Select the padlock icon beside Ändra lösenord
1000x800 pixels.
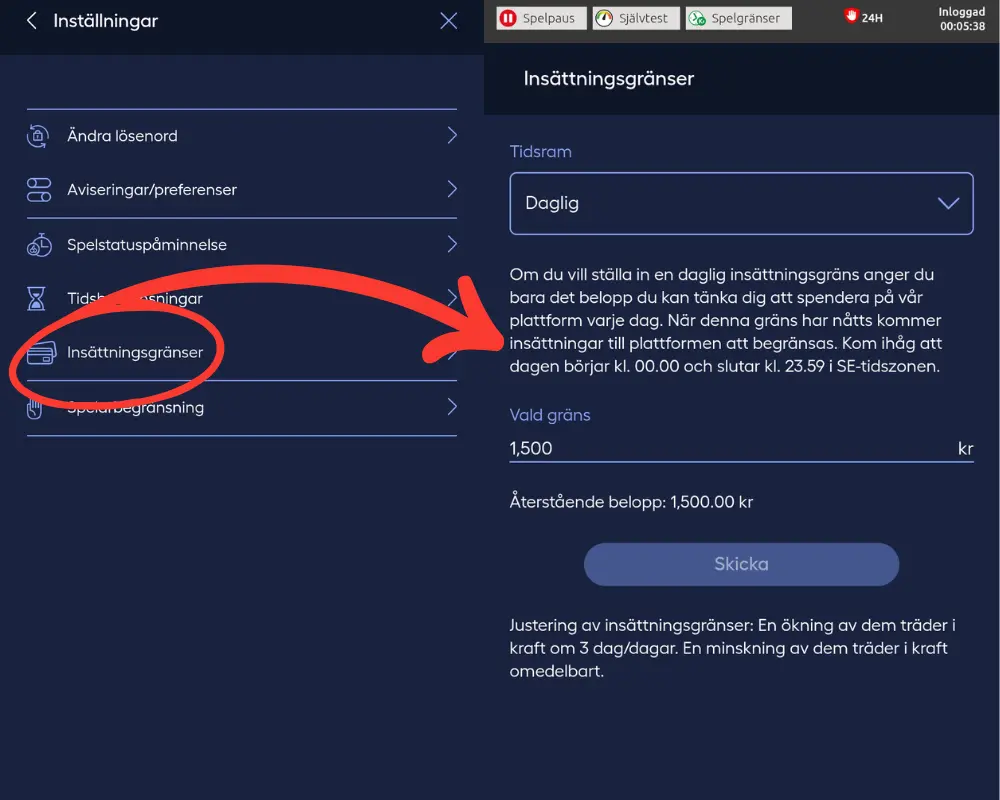[38, 135]
